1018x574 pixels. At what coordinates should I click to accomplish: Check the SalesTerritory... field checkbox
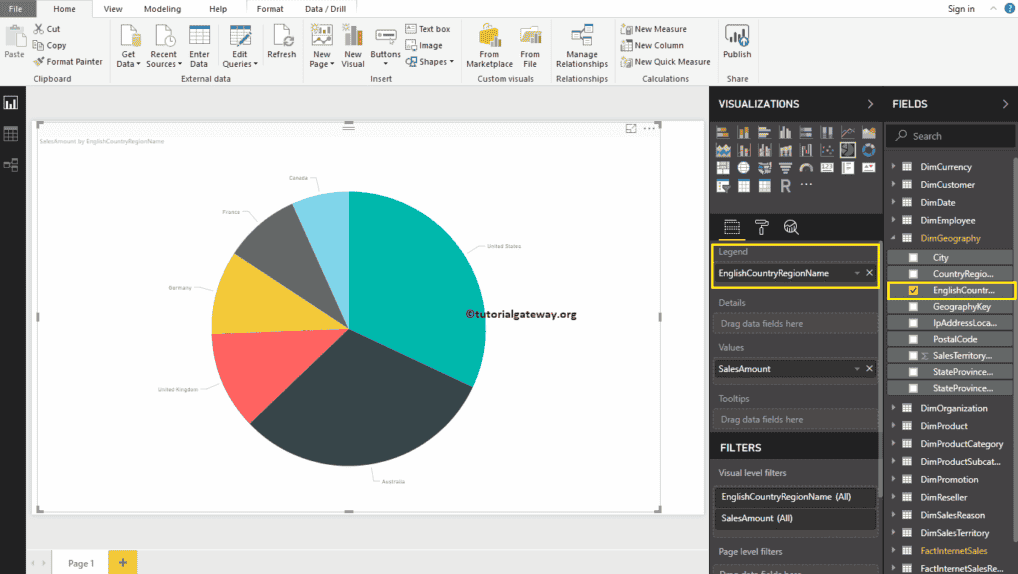click(x=913, y=356)
